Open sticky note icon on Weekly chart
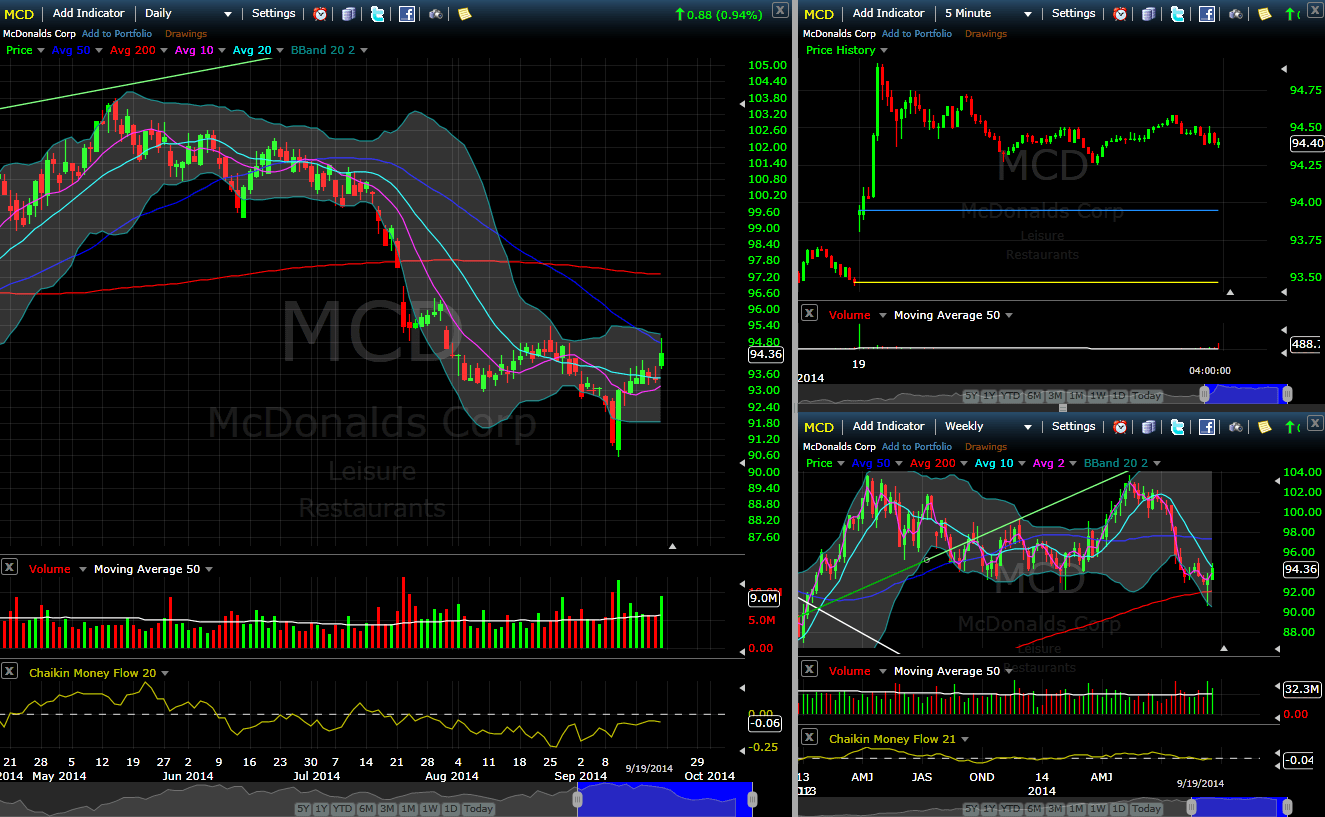 (1264, 427)
